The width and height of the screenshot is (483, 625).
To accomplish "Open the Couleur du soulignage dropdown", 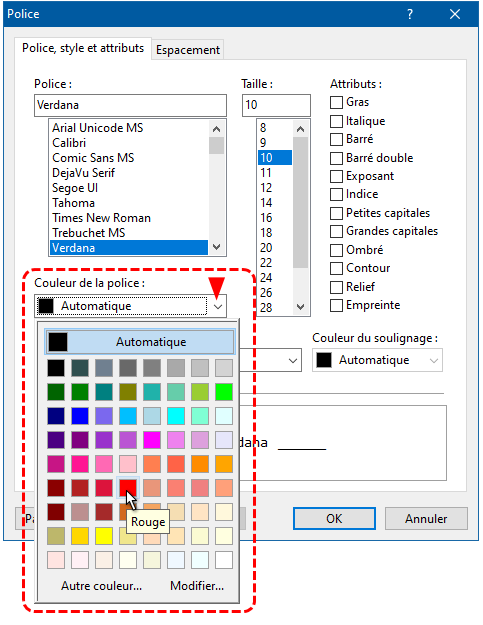I will tap(377, 360).
